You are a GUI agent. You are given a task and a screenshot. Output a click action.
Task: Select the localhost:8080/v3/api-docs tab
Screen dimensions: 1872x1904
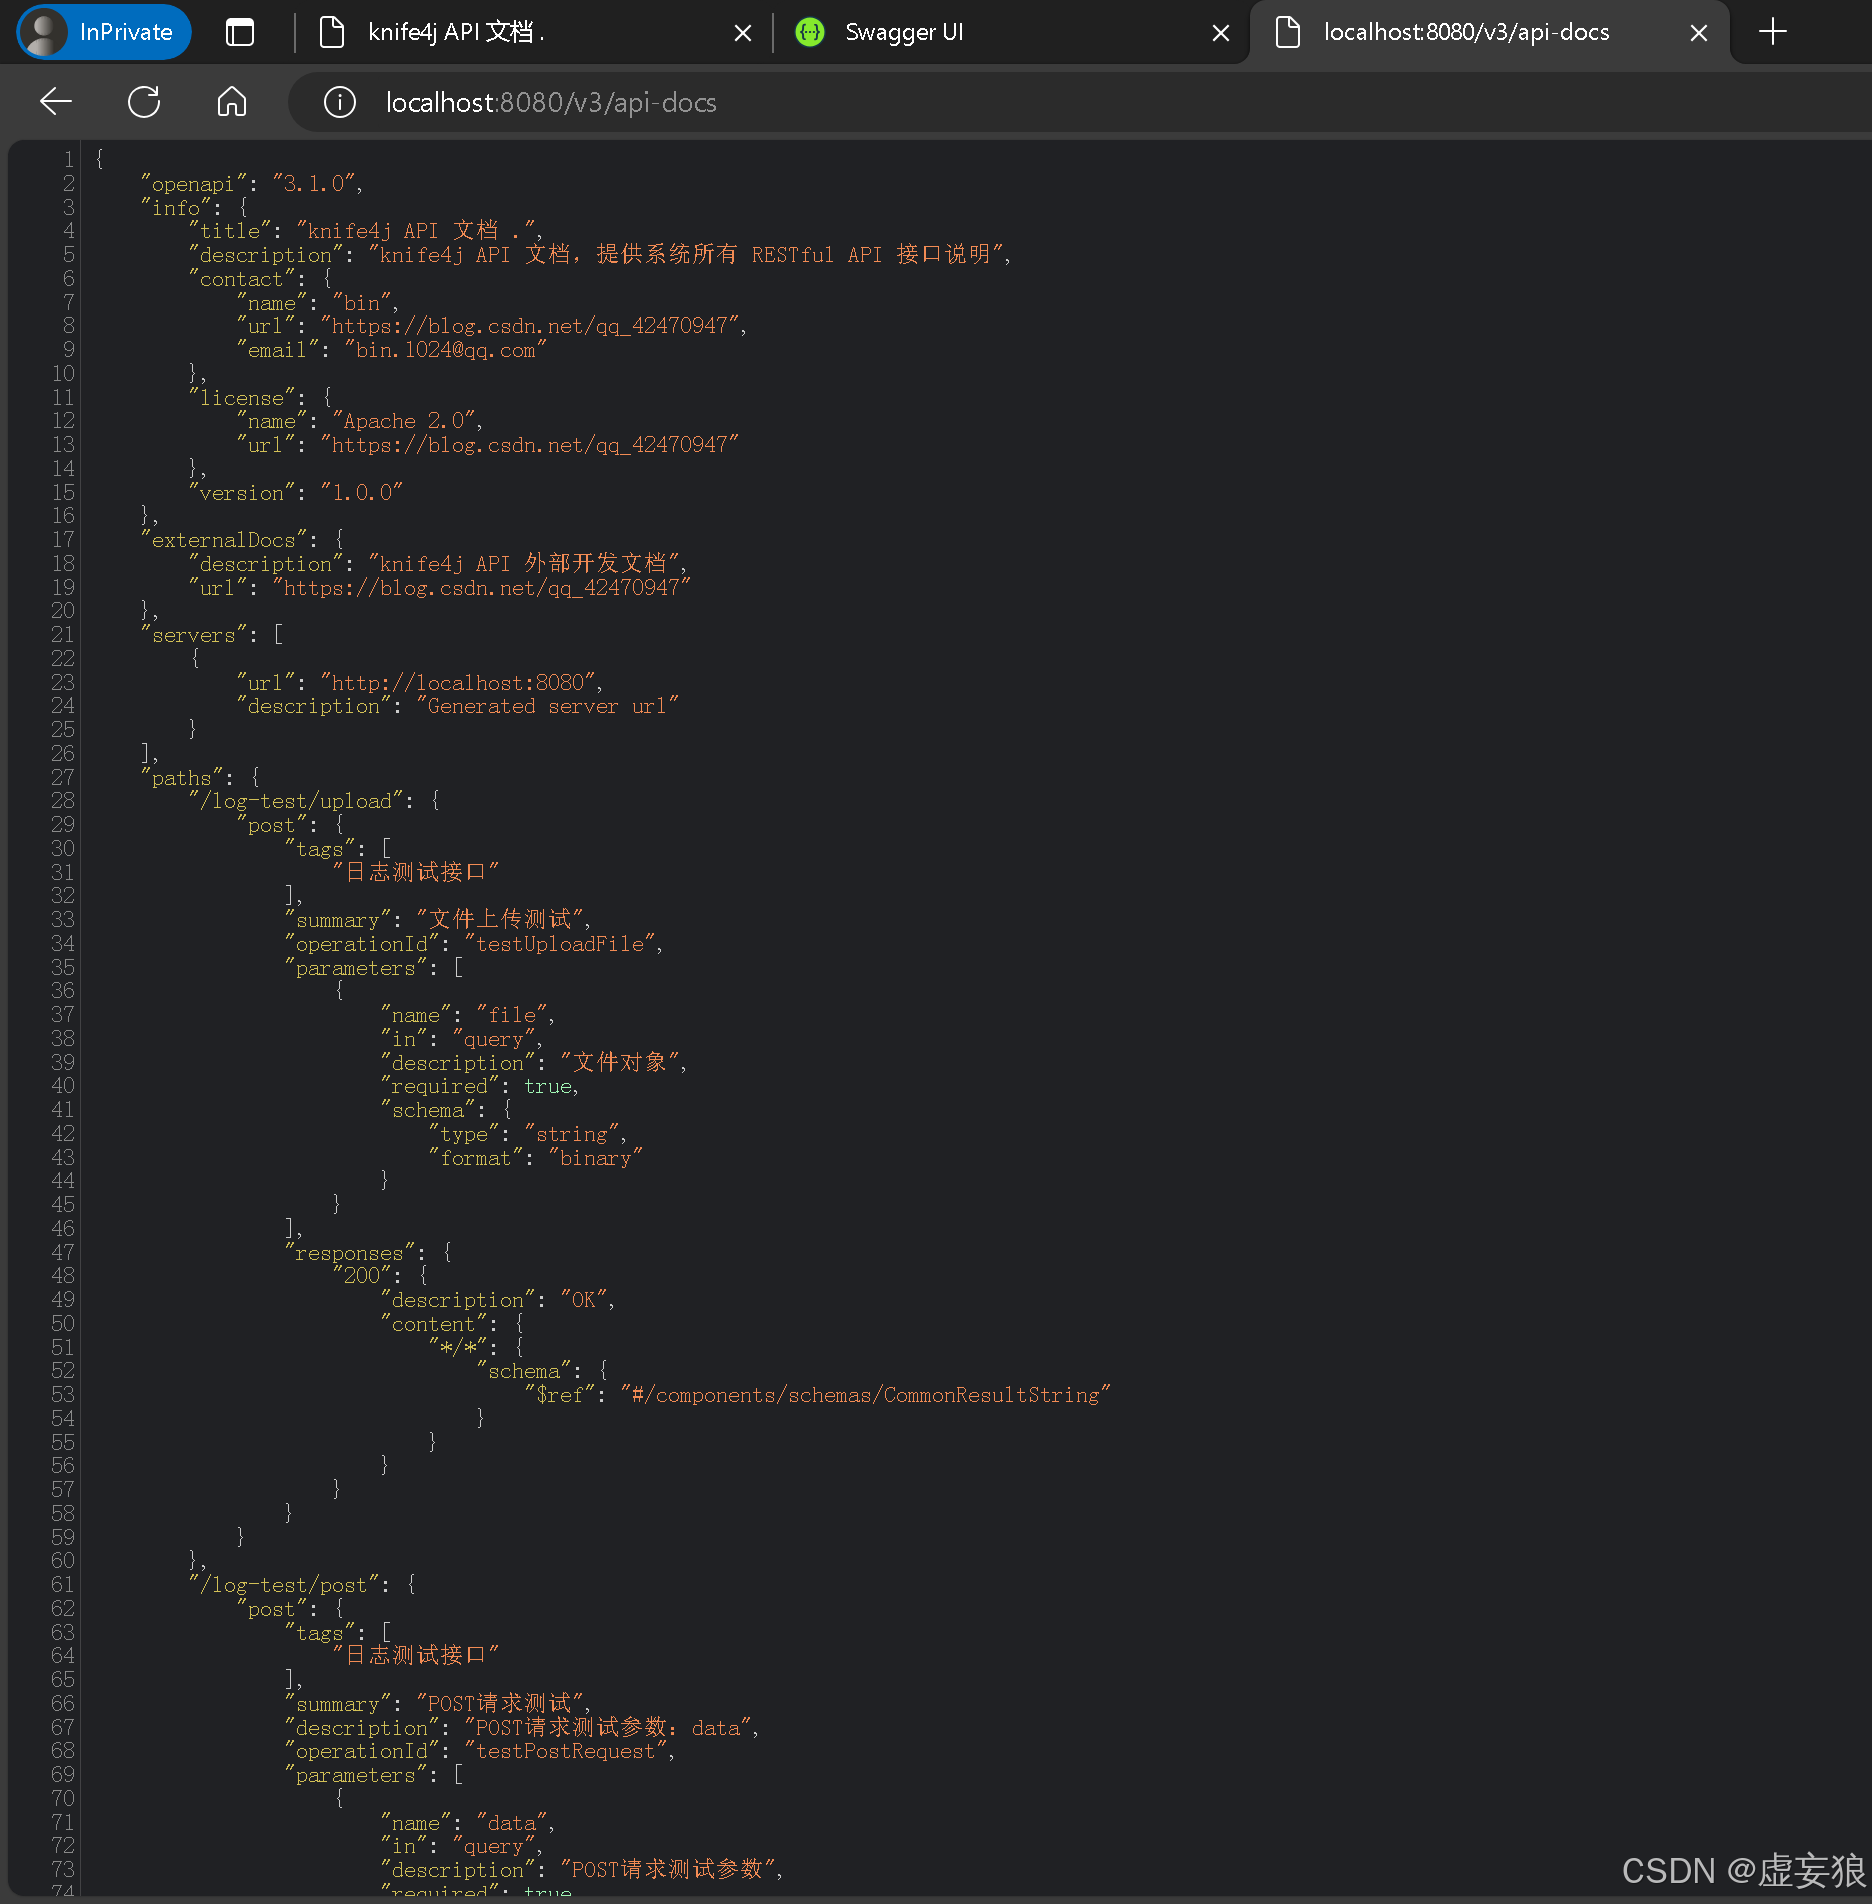coord(1465,31)
